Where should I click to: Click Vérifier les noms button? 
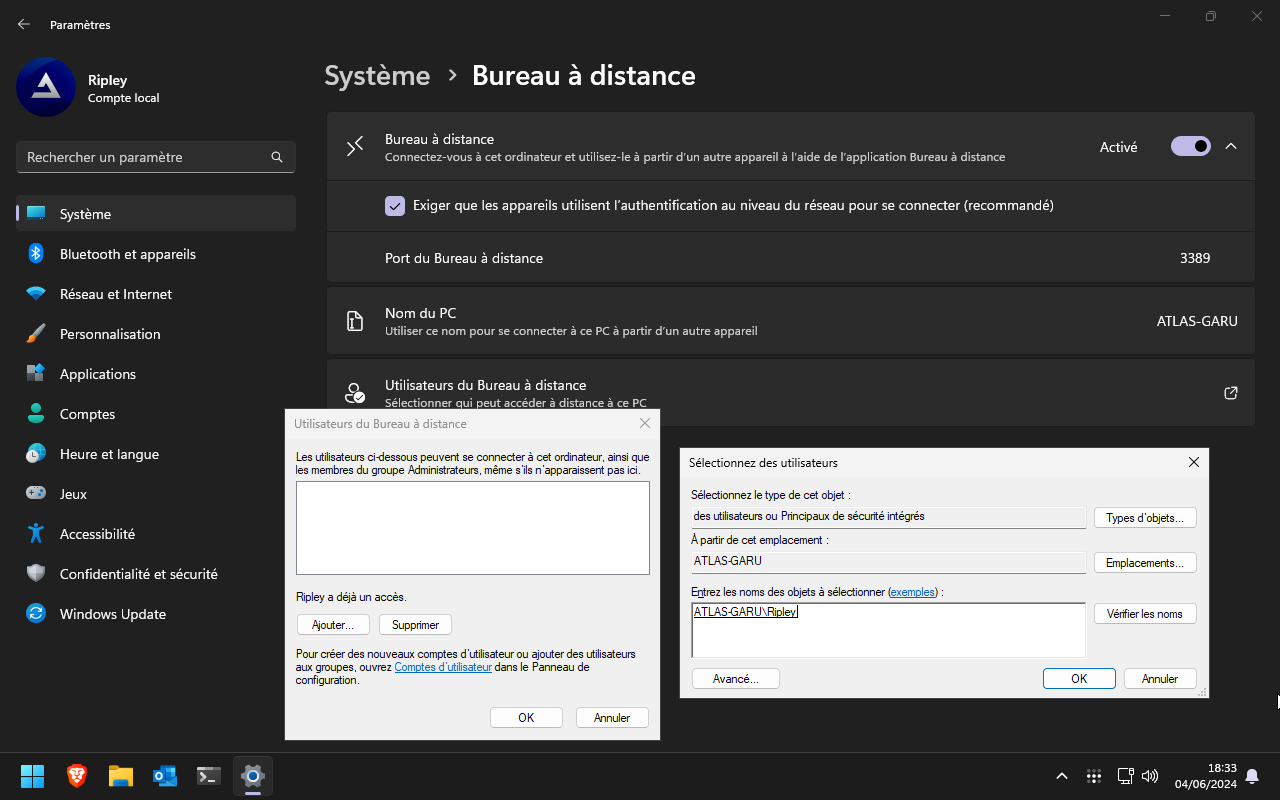(x=1145, y=614)
